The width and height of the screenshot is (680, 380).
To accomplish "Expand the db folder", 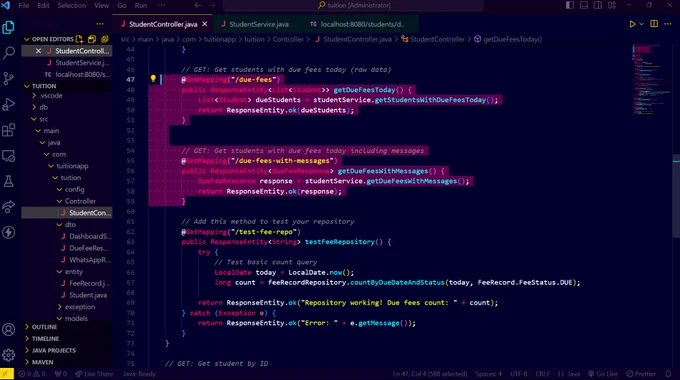I will coord(43,107).
